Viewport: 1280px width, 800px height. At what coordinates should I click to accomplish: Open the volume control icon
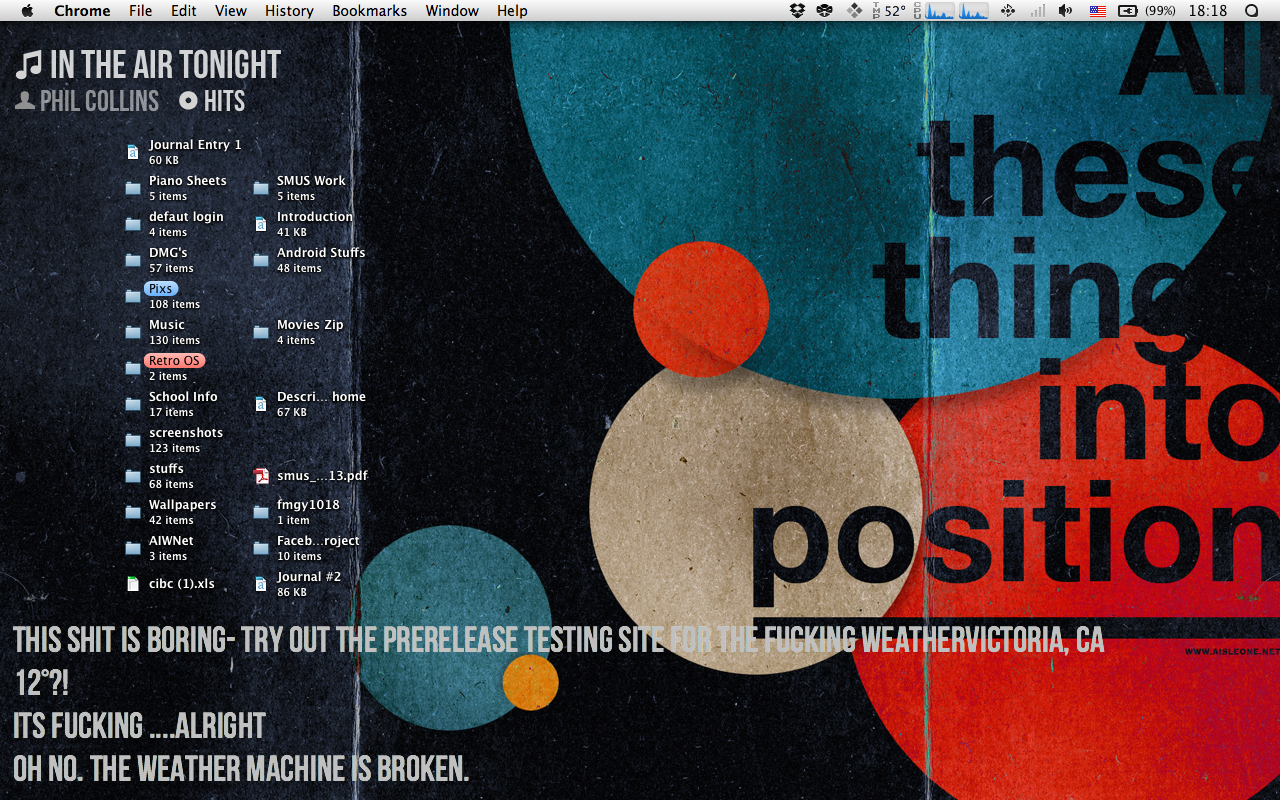click(1066, 11)
